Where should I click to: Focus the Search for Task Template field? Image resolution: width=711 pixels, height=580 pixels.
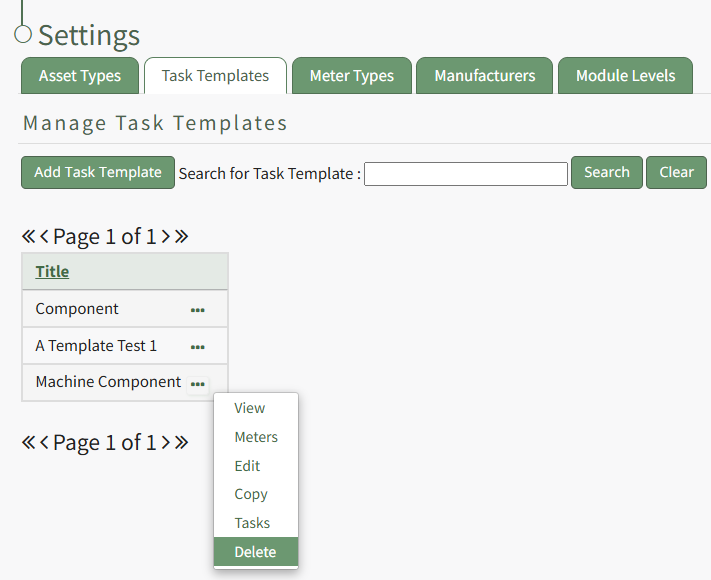pyautogui.click(x=466, y=174)
